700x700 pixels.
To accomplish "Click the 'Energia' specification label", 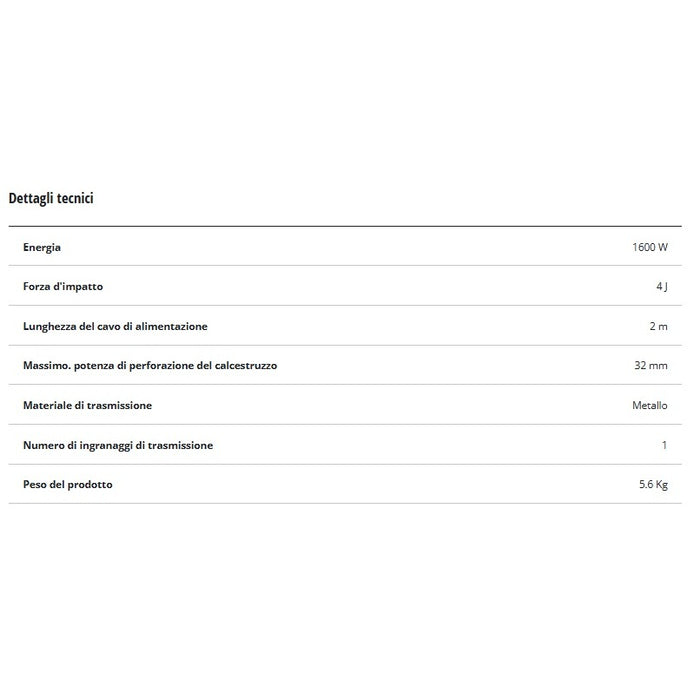I will coord(42,246).
